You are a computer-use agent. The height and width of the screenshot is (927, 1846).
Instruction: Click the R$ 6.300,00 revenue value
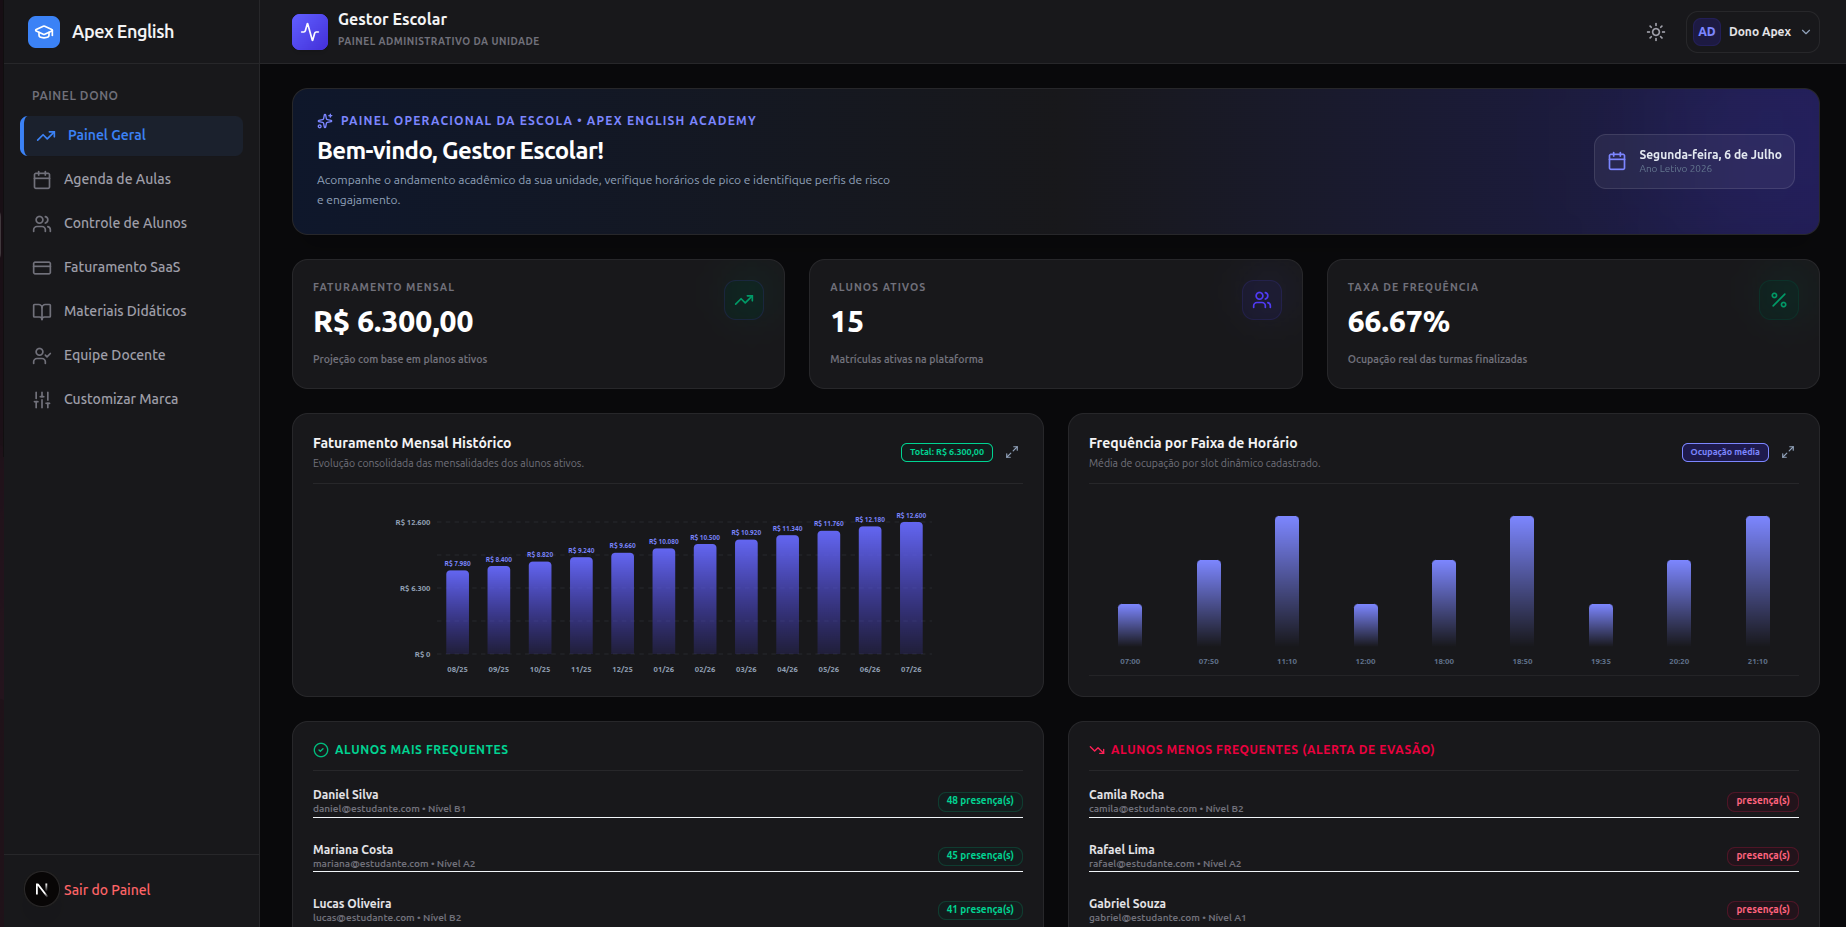[393, 322]
